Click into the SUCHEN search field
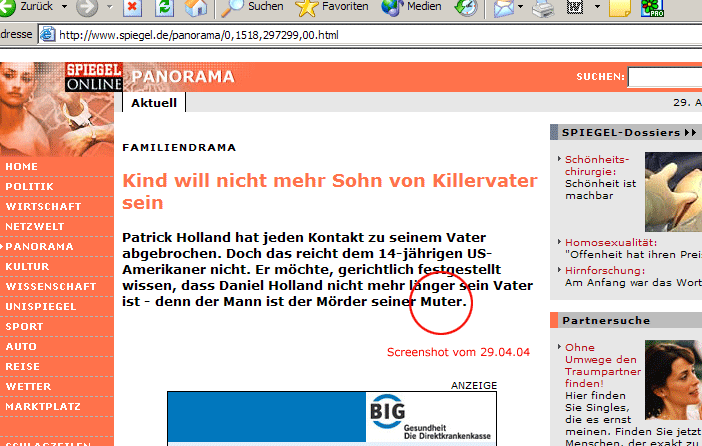Viewport: 702px width, 446px height. (665, 77)
